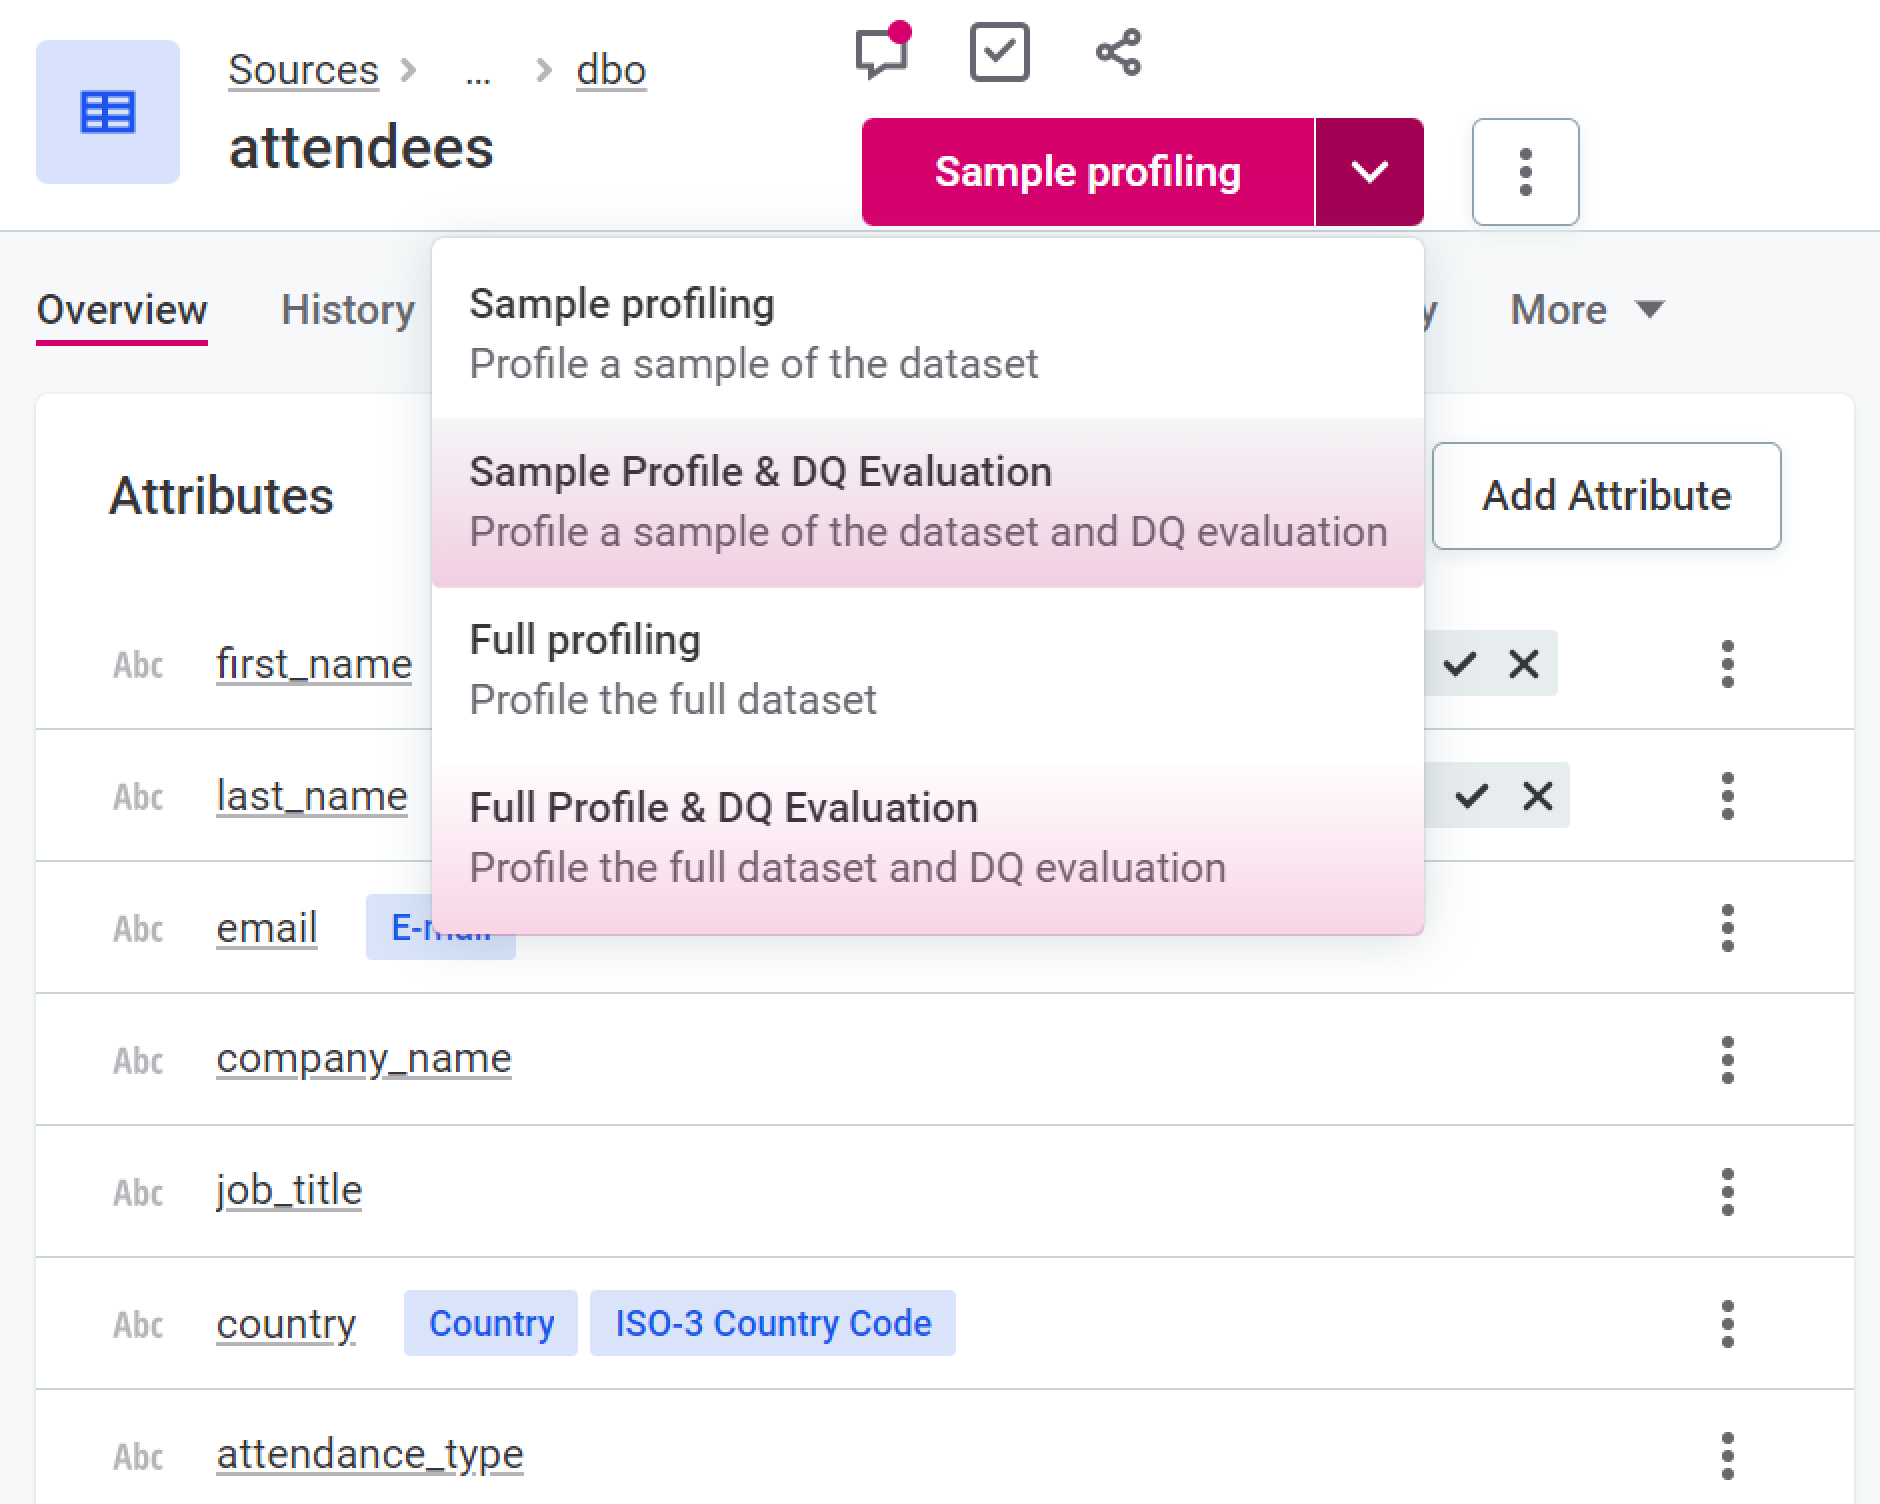Screen dimensions: 1880x1504
Task: Click the share icon
Action: tap(1118, 52)
